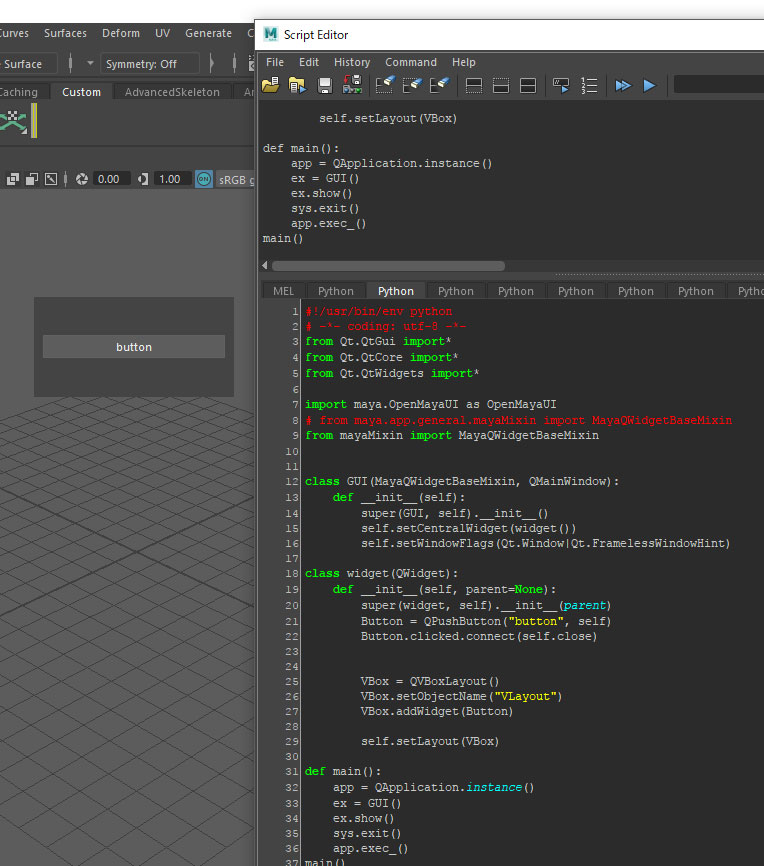Click the Execute All double-arrow icon
The image size is (764, 866).
point(623,86)
